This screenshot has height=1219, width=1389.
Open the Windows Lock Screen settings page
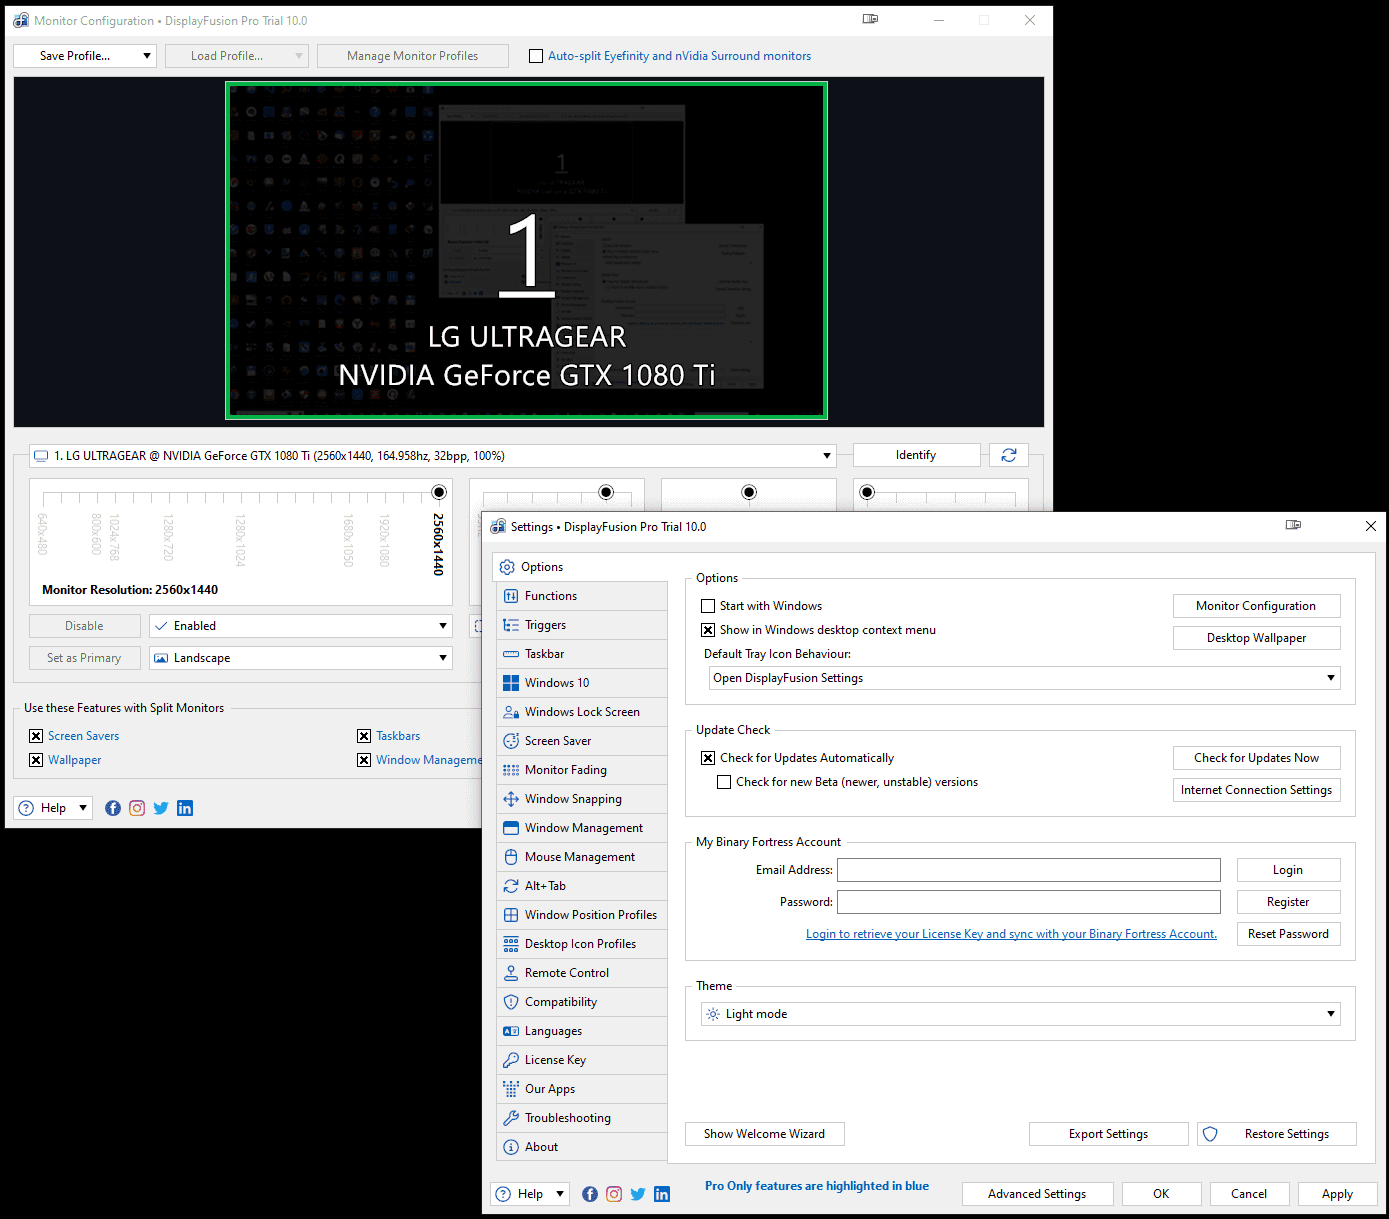[582, 712]
